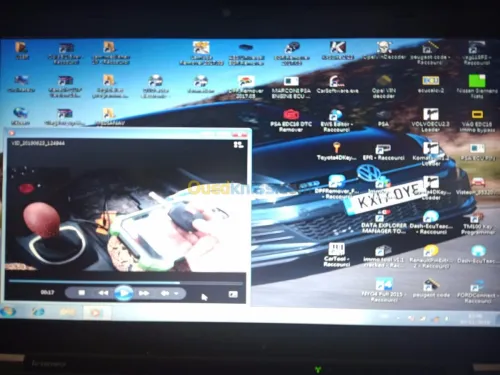Screen dimensions: 500x375
Task: Launch NYO4 Full 2015 shortcut
Action: (x=383, y=290)
